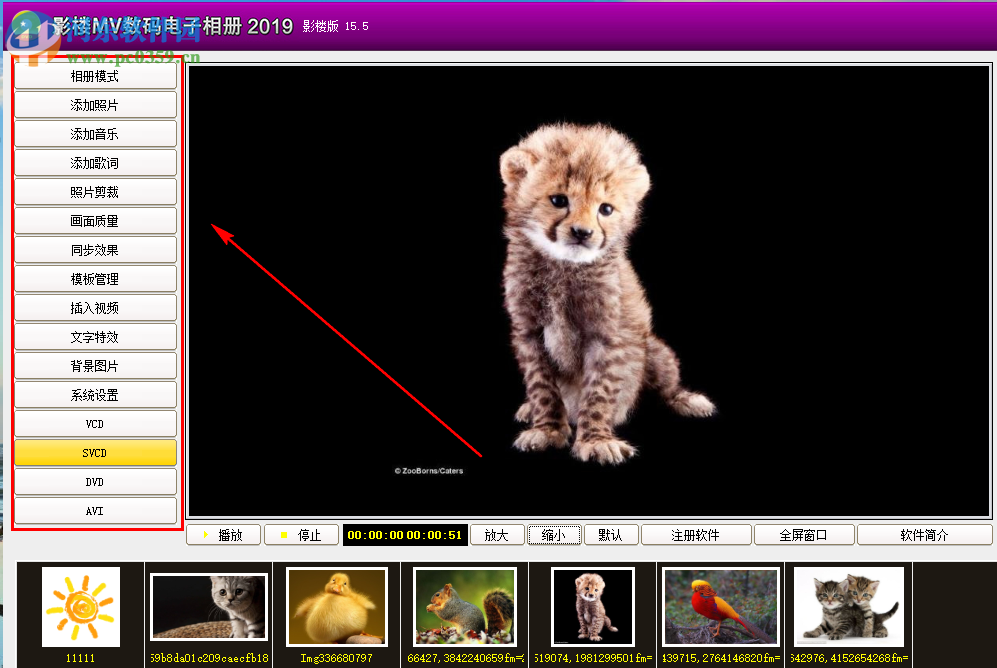This screenshot has height=668, width=997.
Task: Manage templates via 模板管理
Action: pos(95,278)
